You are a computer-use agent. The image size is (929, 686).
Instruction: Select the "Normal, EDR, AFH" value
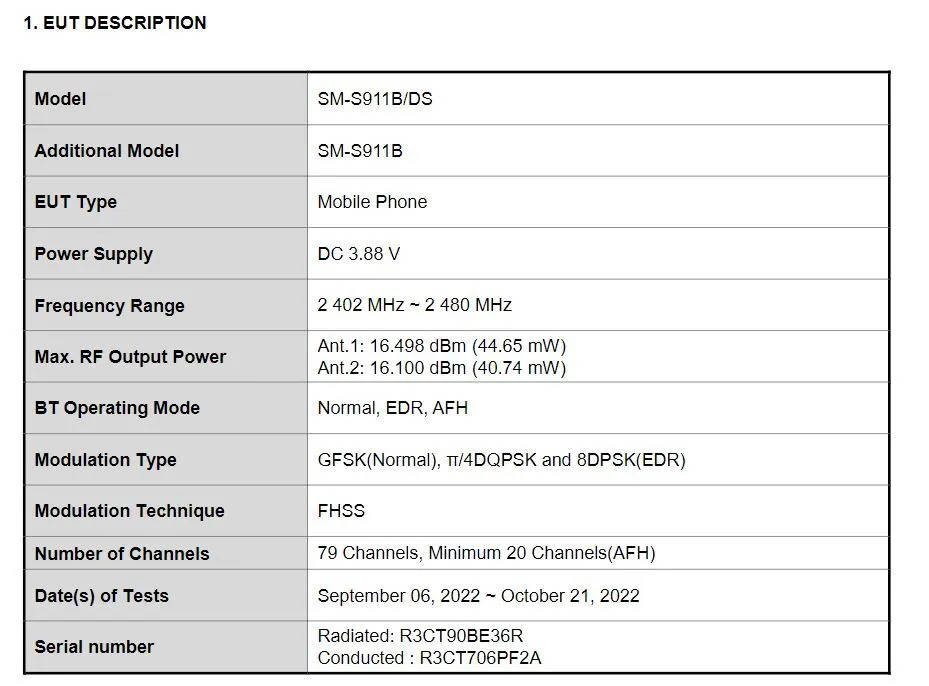[393, 408]
